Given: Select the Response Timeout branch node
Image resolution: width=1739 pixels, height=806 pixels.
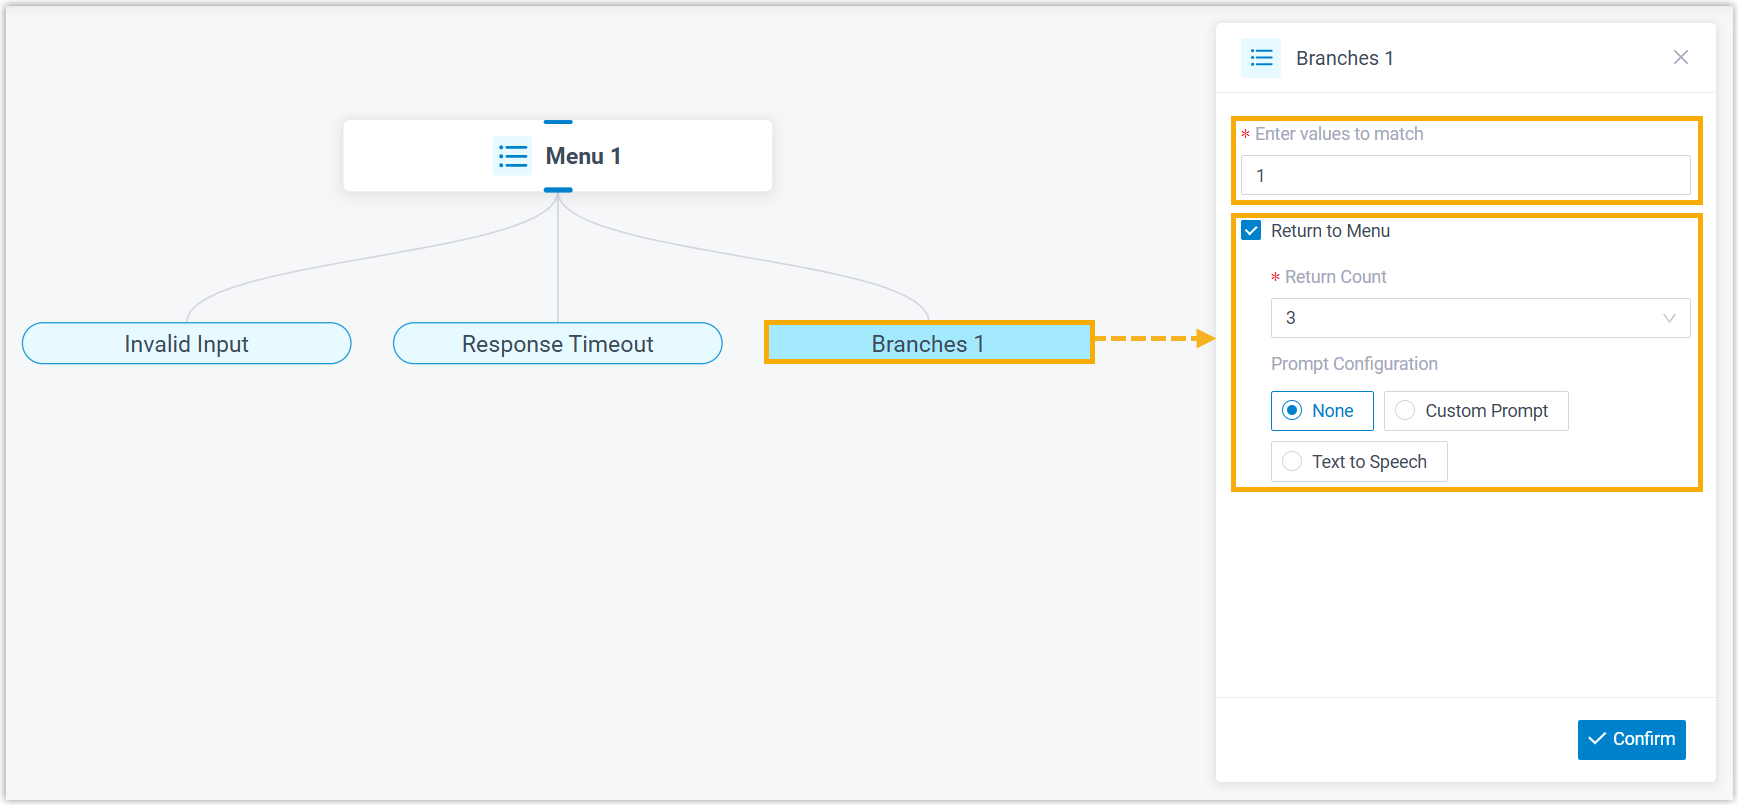Looking at the screenshot, I should (558, 344).
